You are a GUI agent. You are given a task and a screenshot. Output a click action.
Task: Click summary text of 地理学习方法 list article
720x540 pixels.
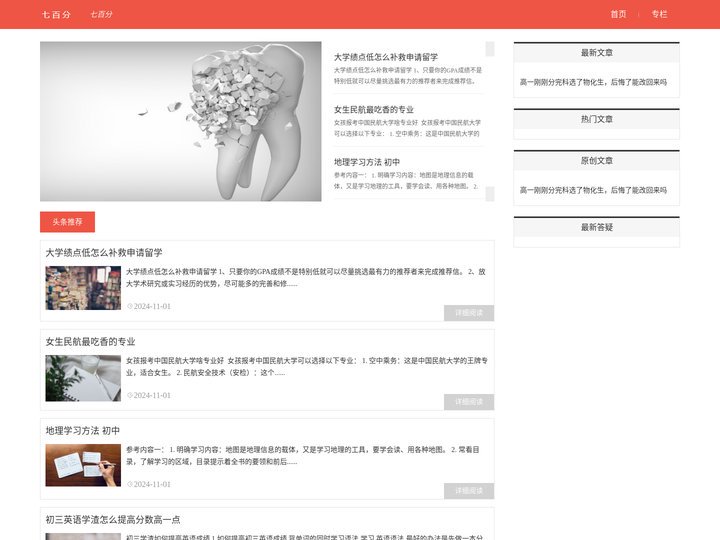click(303, 456)
